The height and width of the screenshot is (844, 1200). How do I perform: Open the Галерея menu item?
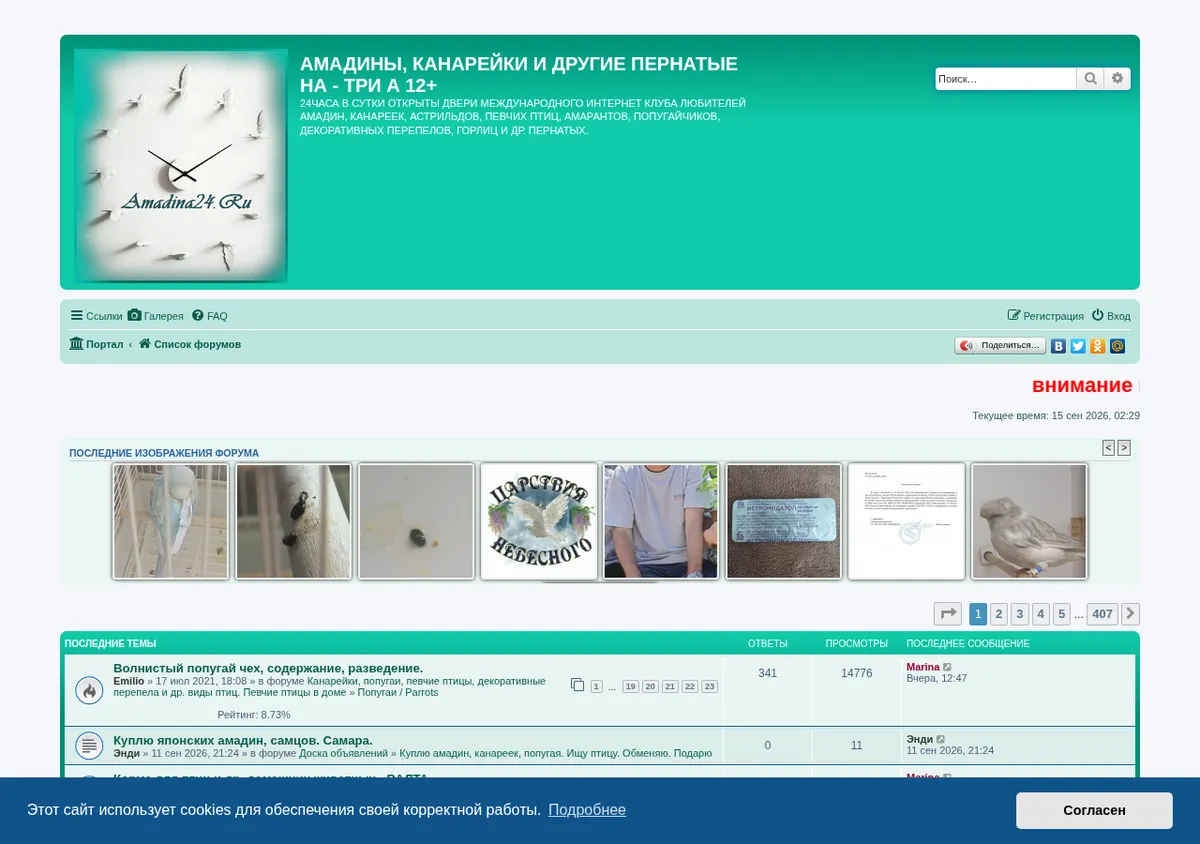(x=156, y=316)
